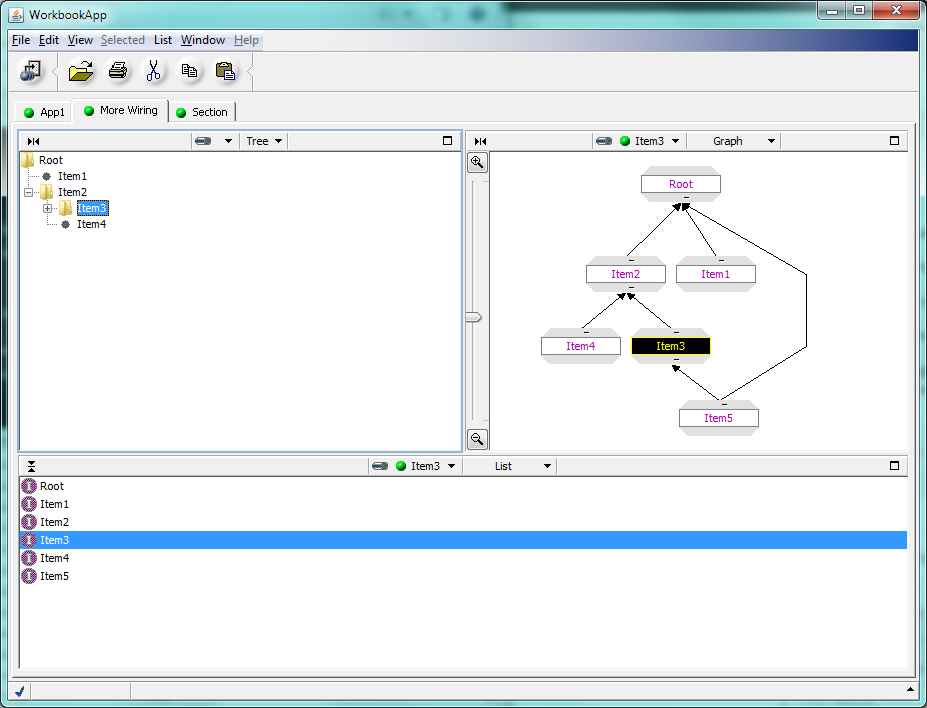The width and height of the screenshot is (927, 708).
Task: Switch to the Section tab
Action: 204,112
